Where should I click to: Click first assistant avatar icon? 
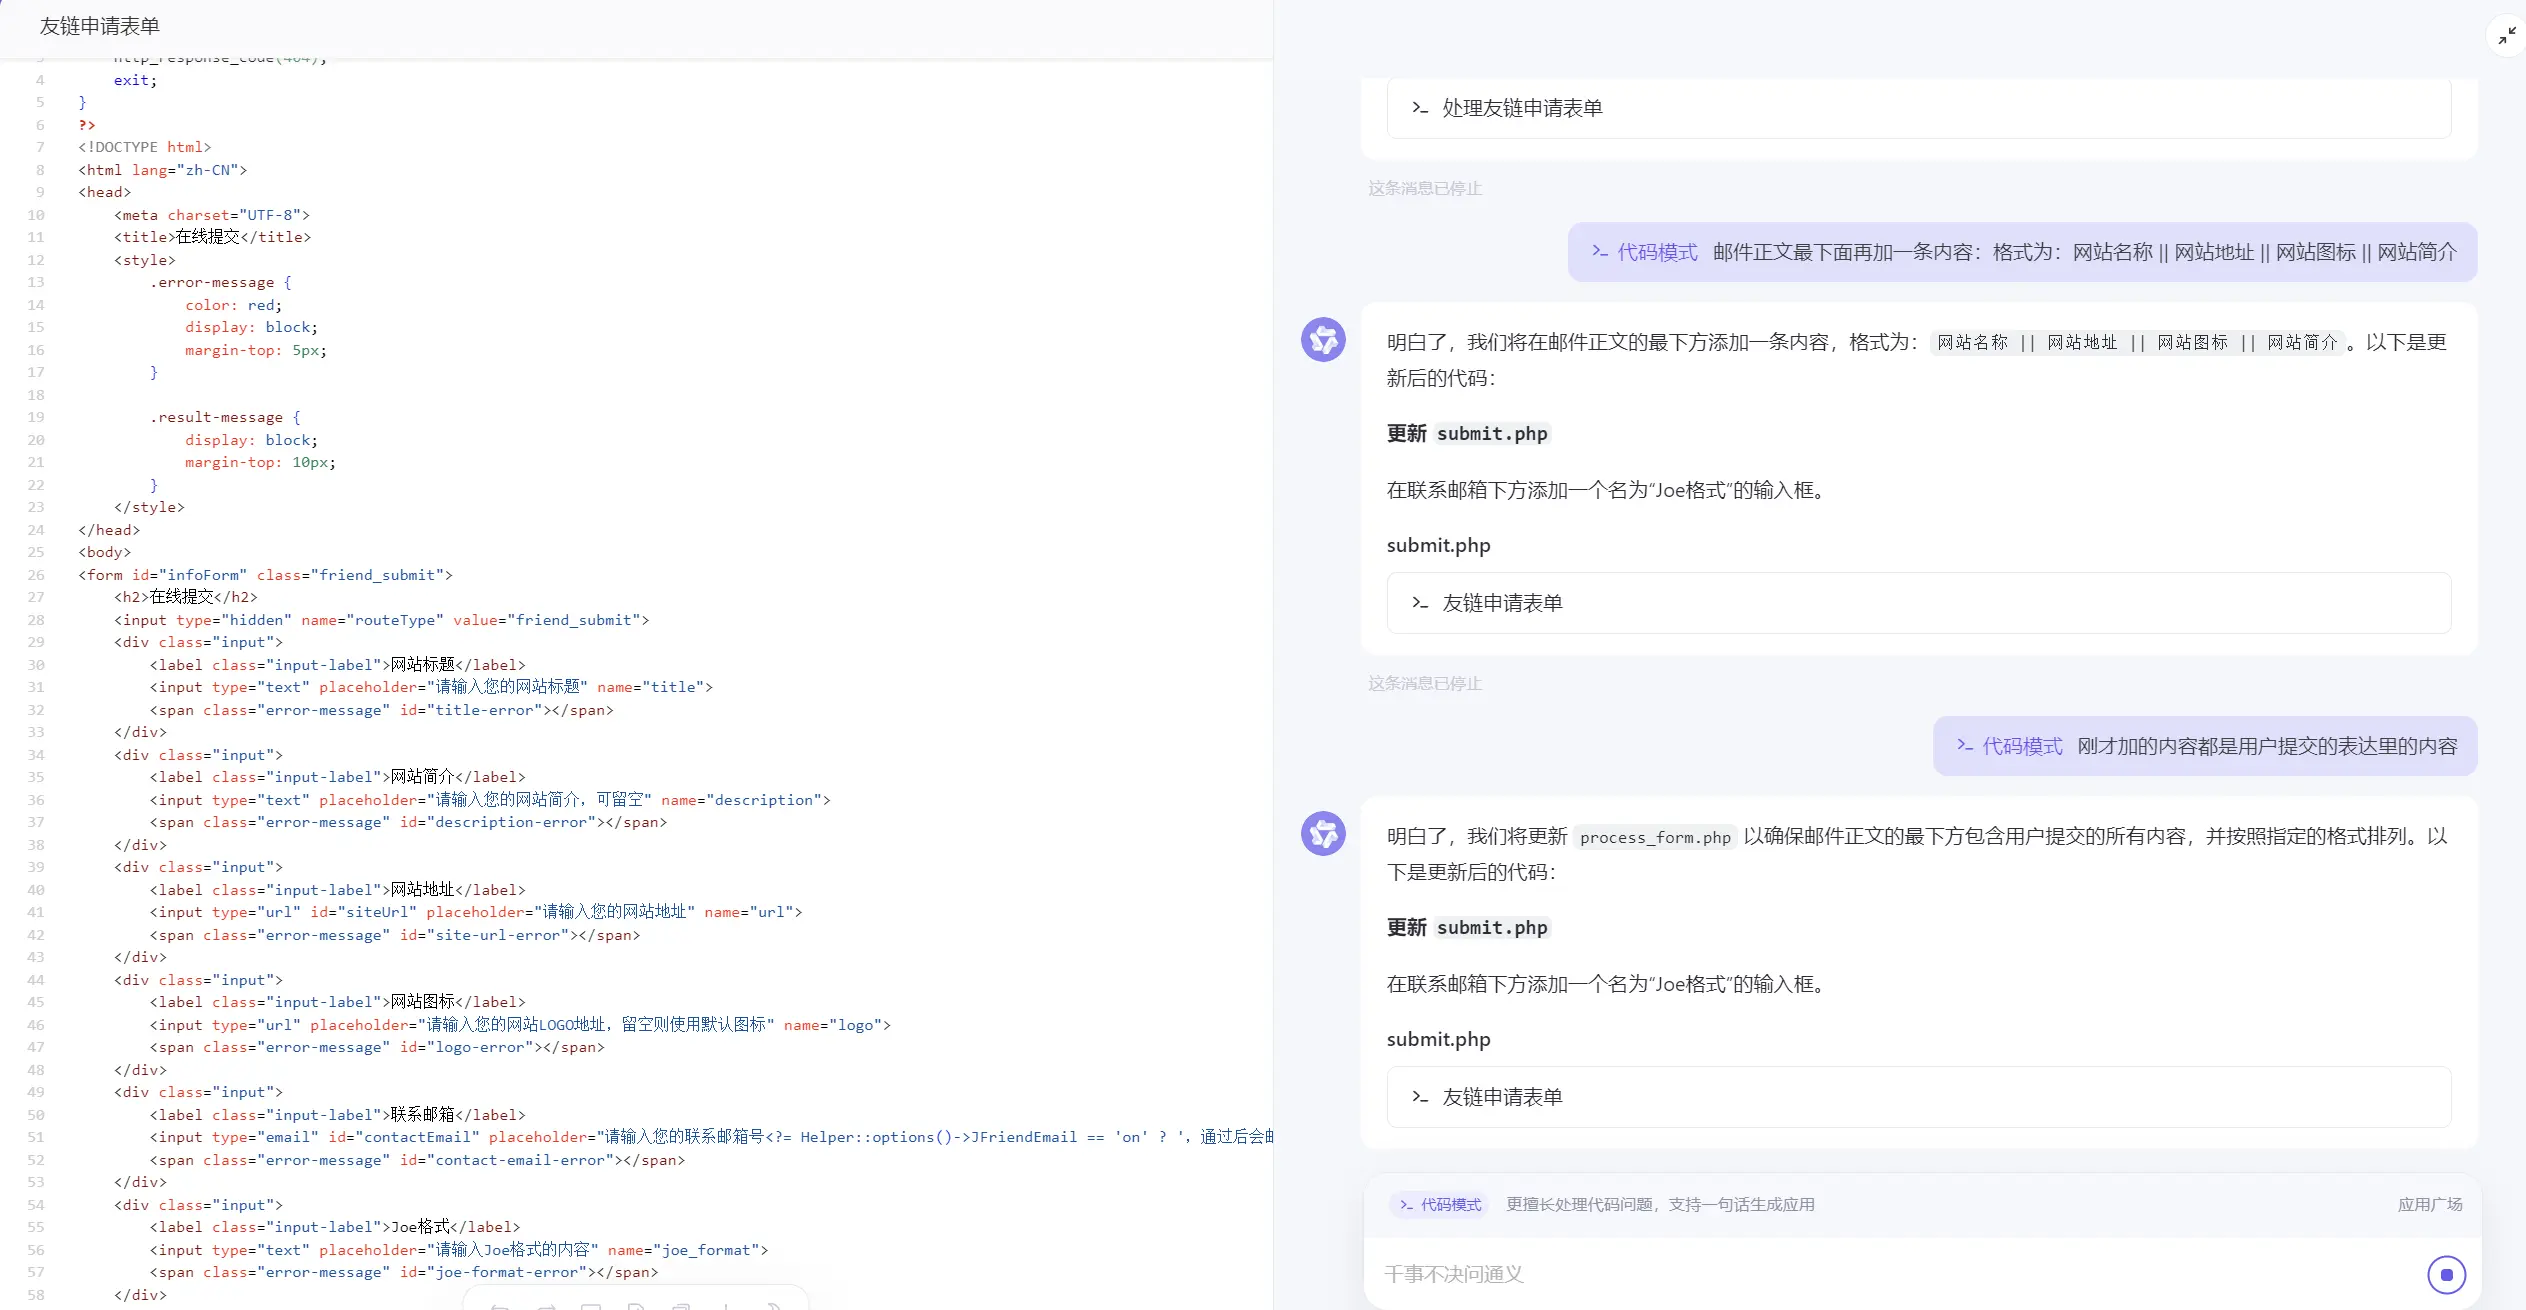click(1323, 340)
